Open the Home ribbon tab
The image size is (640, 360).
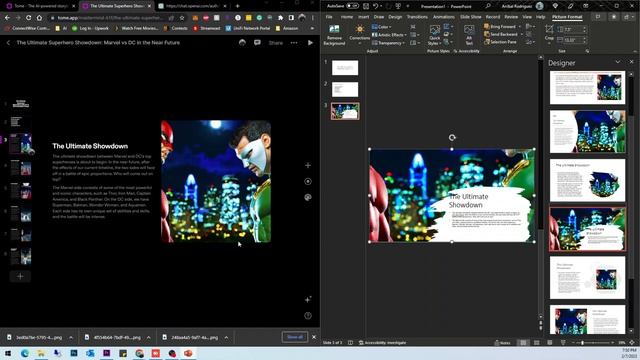pyautogui.click(x=347, y=17)
